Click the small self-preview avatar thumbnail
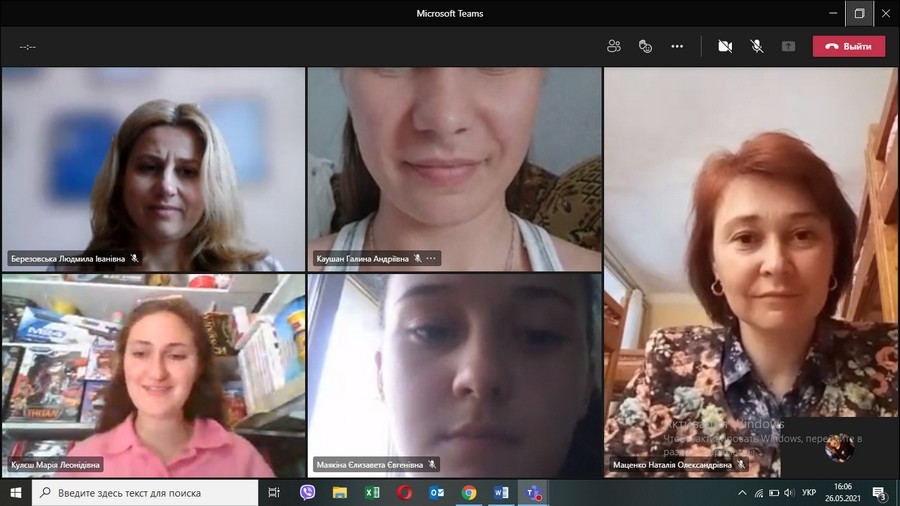This screenshot has height=506, width=900. [839, 448]
